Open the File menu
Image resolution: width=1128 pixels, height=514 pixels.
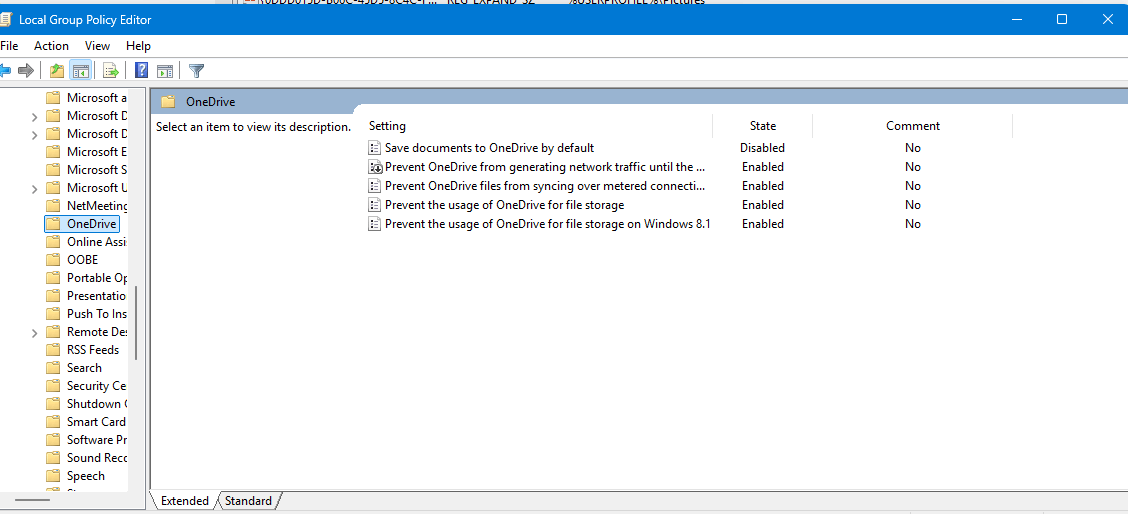coord(9,45)
